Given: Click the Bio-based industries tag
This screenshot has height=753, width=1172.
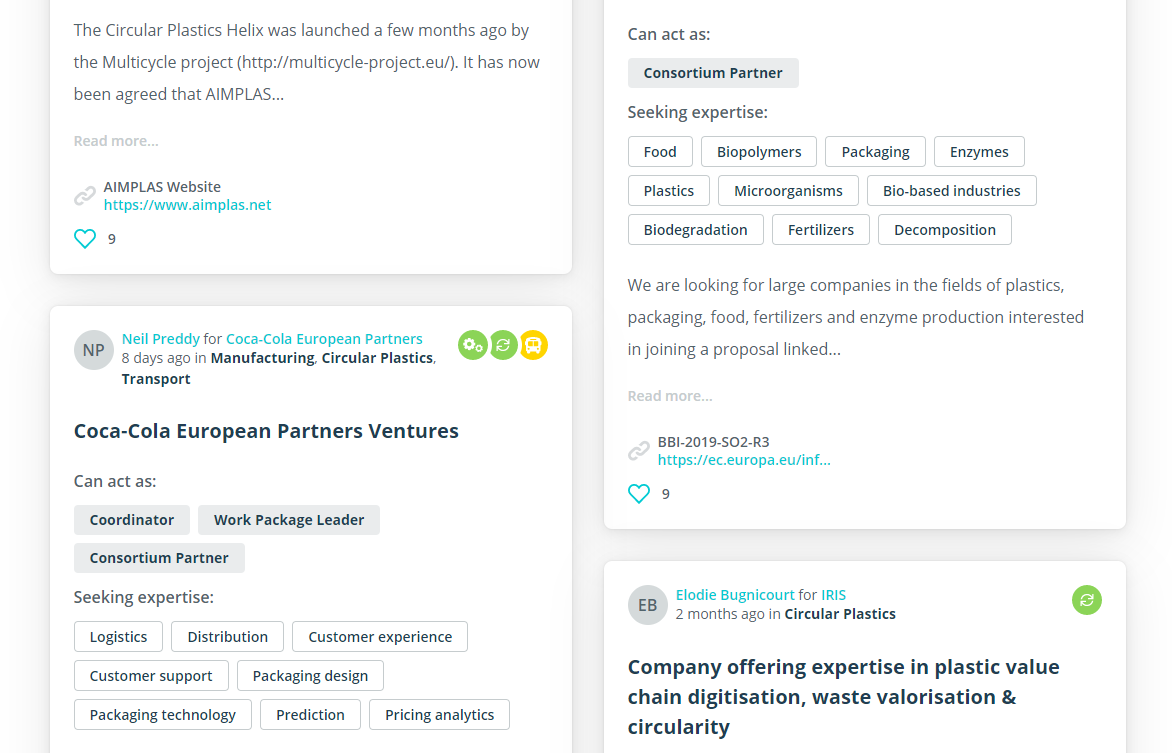Looking at the screenshot, I should pos(952,191).
